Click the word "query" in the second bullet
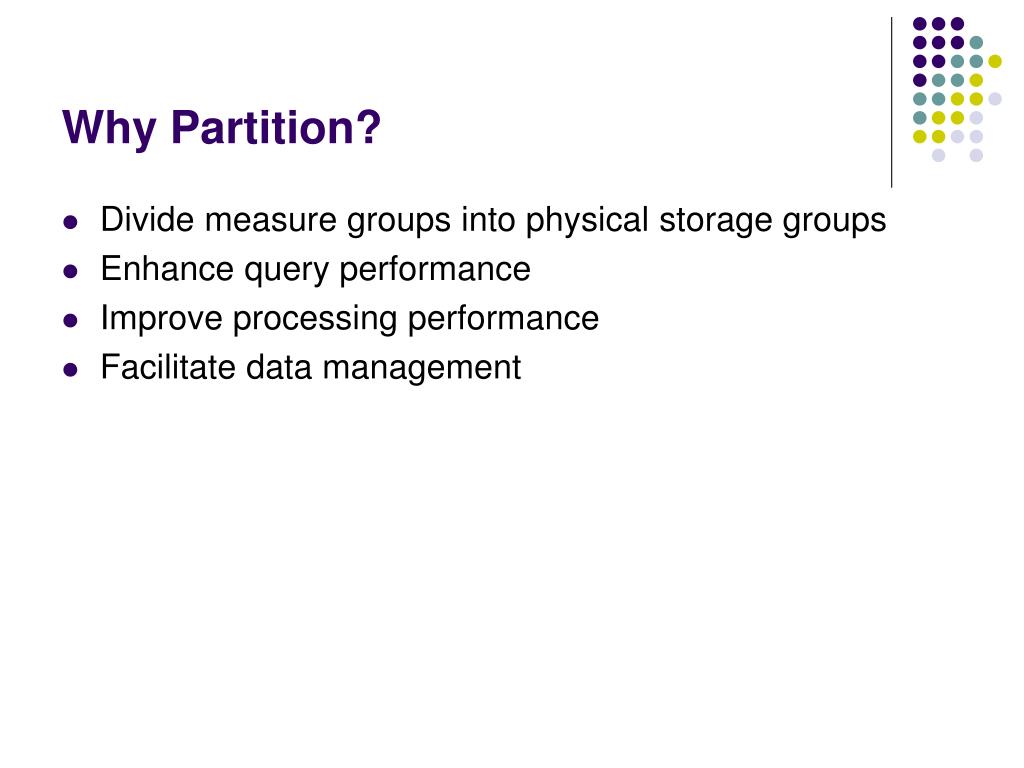Screen dimensions: 1024x768 286,271
